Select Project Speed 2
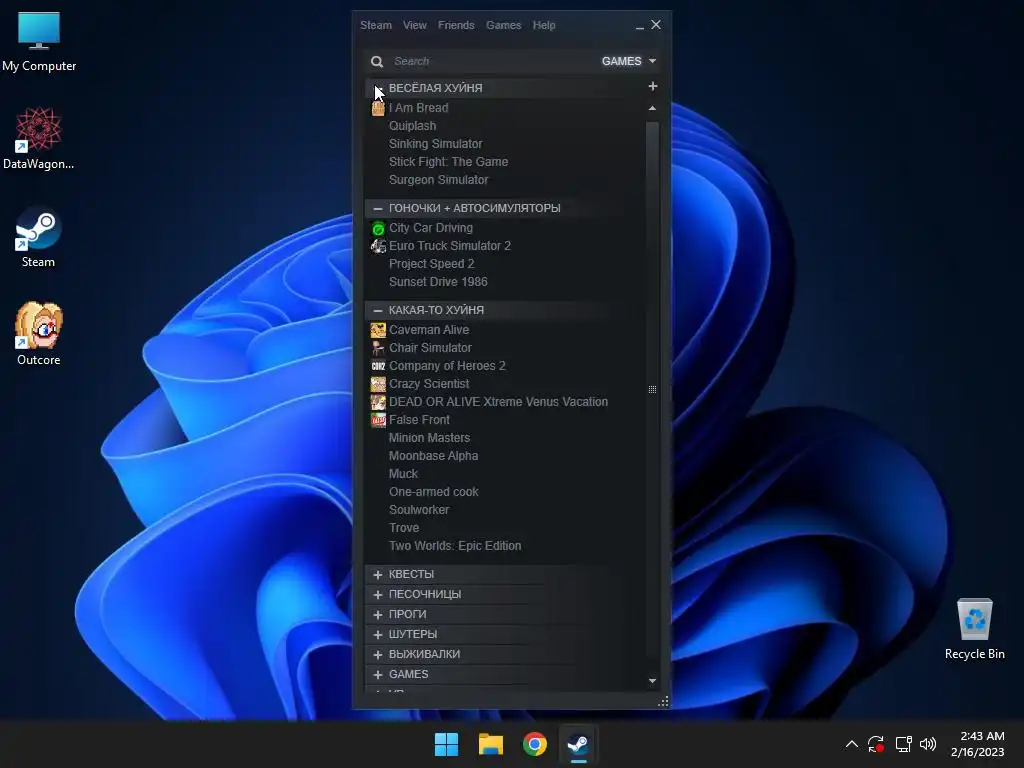 pyautogui.click(x=432, y=264)
